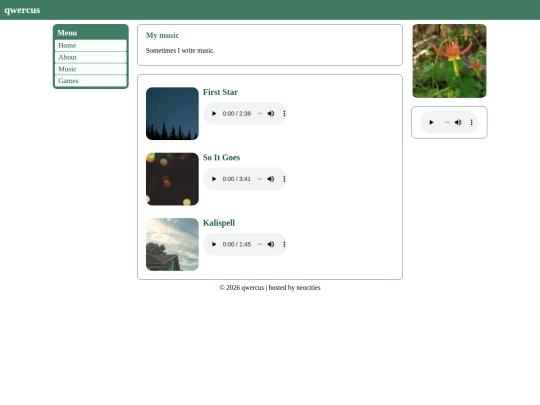Click the Menu sidebar heading

tap(67, 33)
